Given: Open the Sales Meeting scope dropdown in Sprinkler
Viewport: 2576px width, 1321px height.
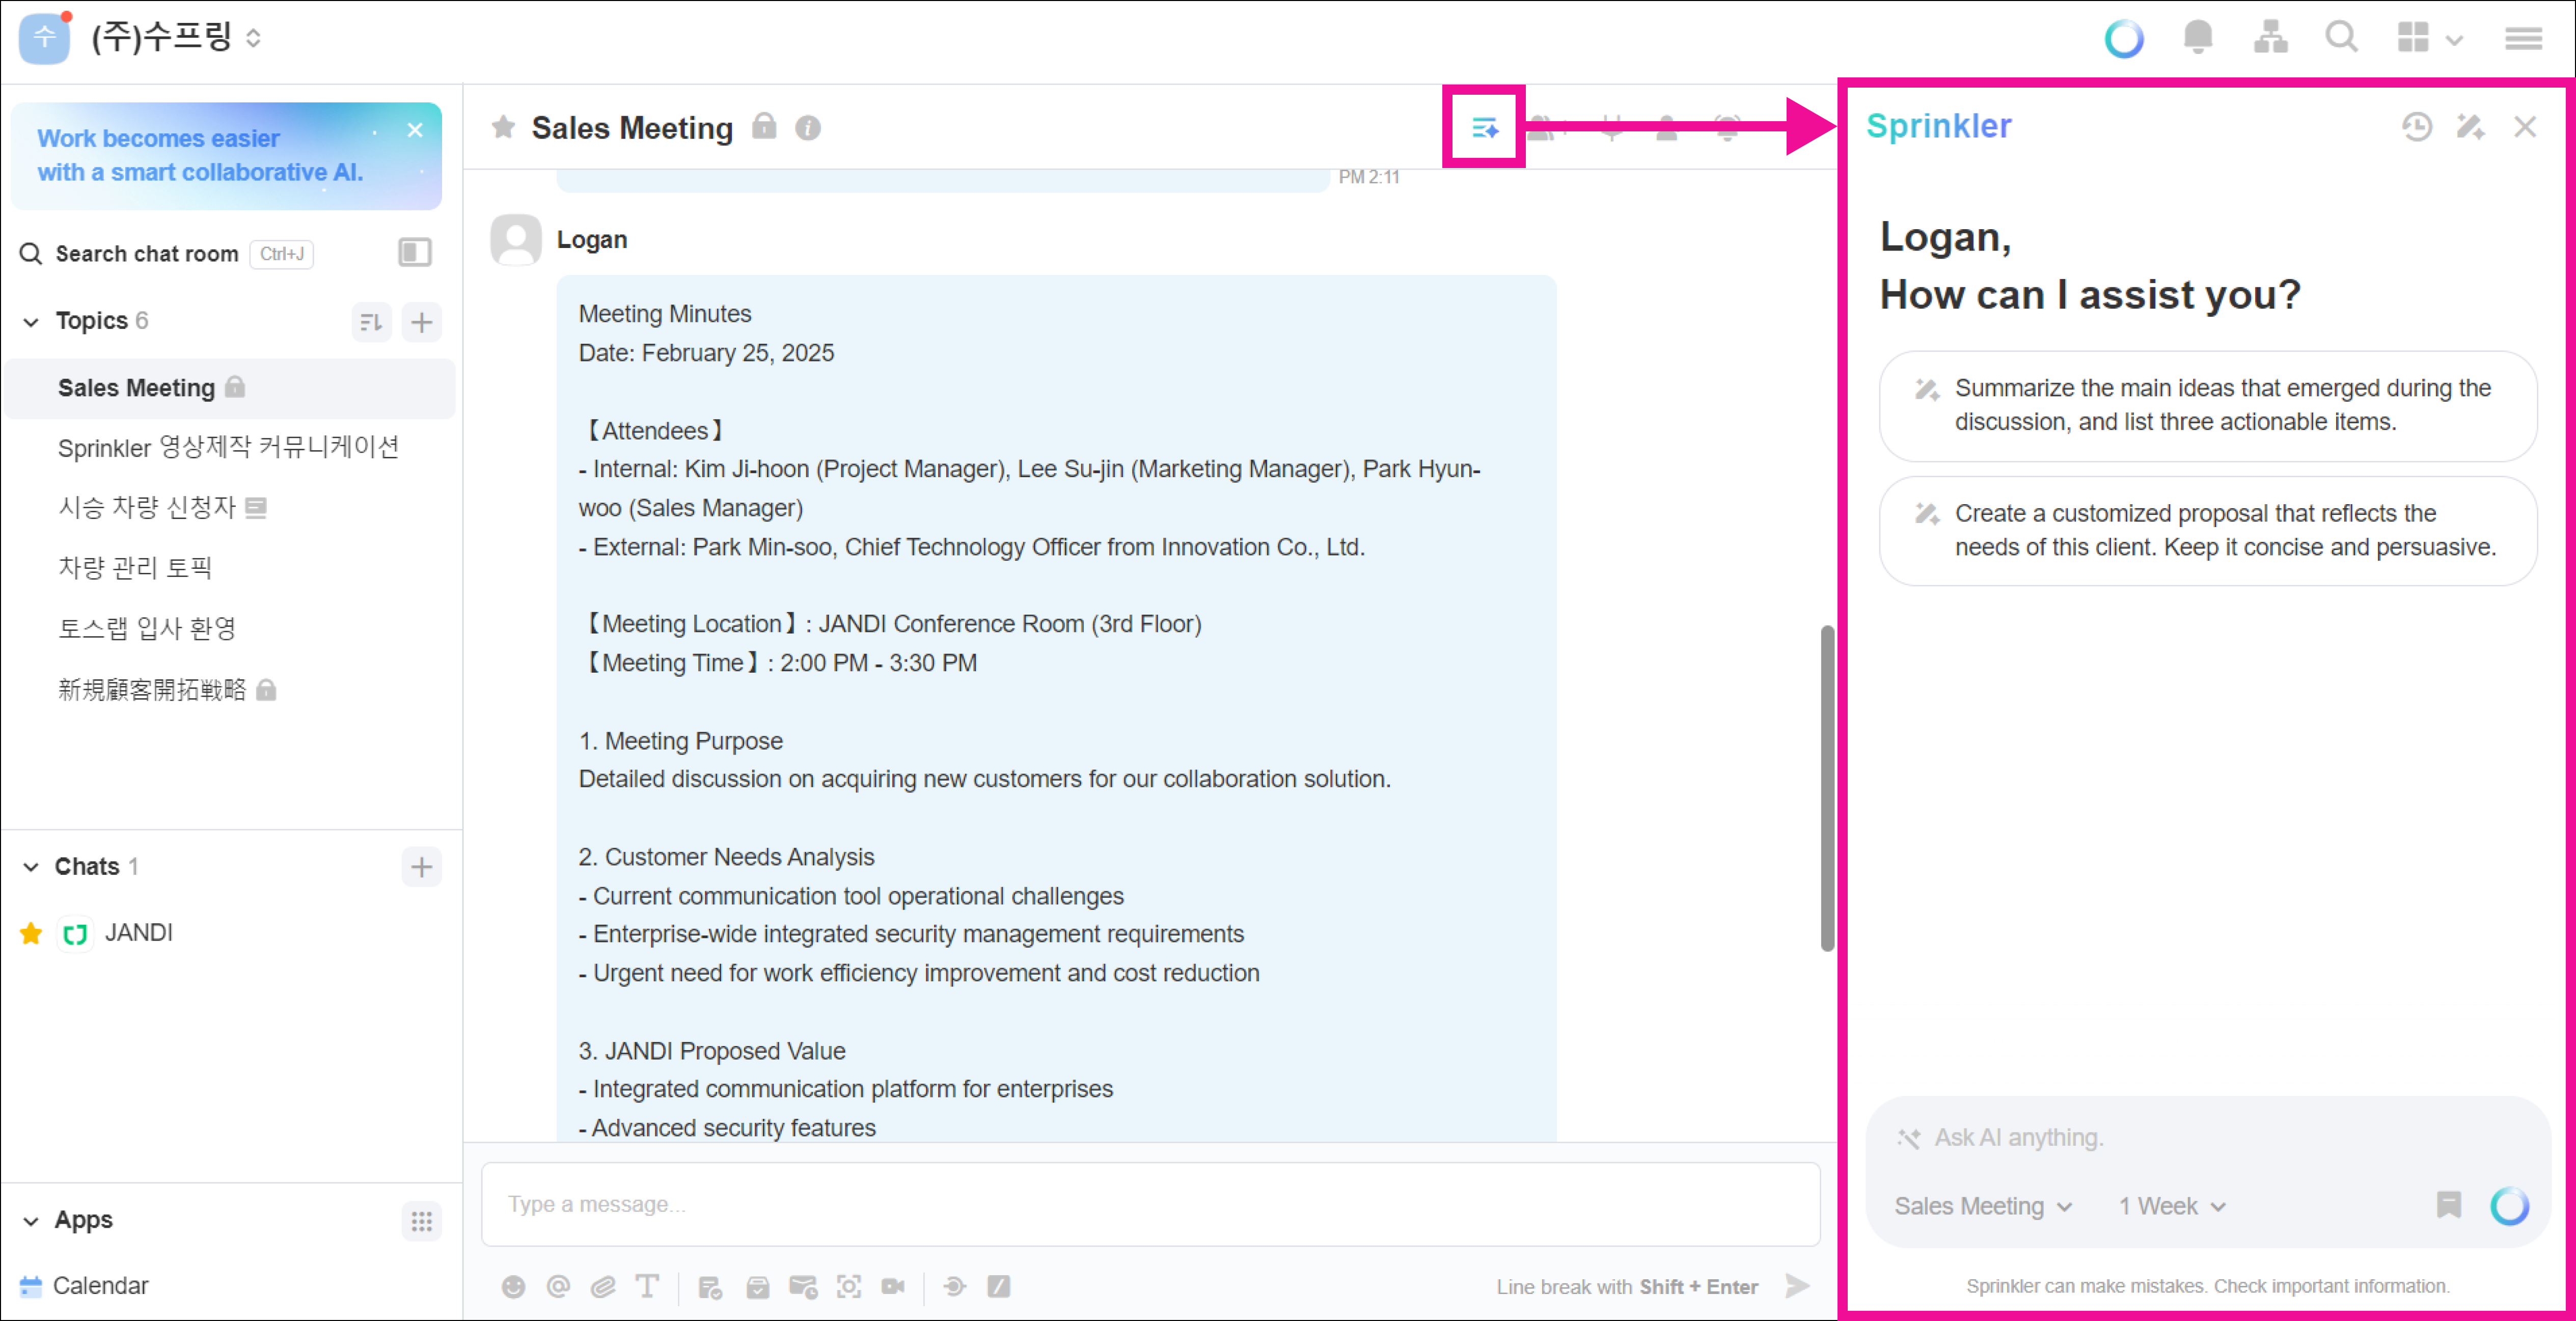Looking at the screenshot, I should click(x=1982, y=1206).
